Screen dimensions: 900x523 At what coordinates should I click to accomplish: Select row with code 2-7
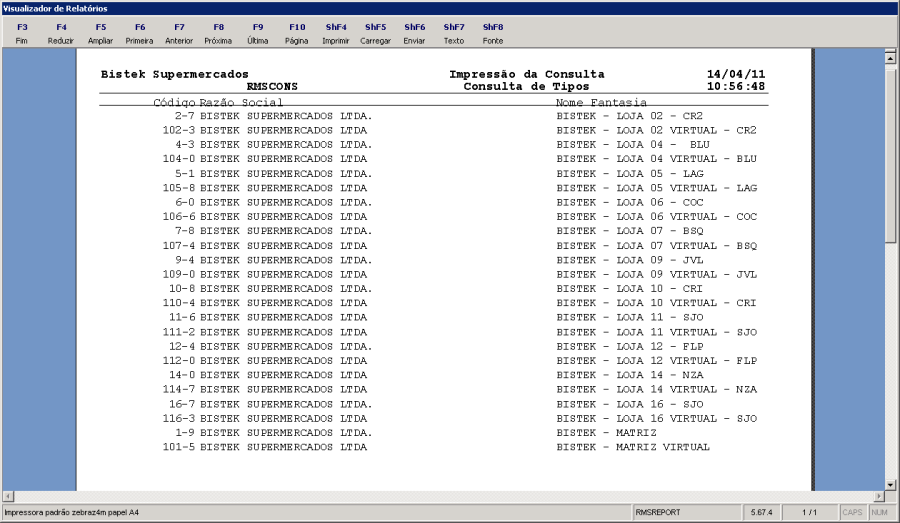click(x=439, y=116)
